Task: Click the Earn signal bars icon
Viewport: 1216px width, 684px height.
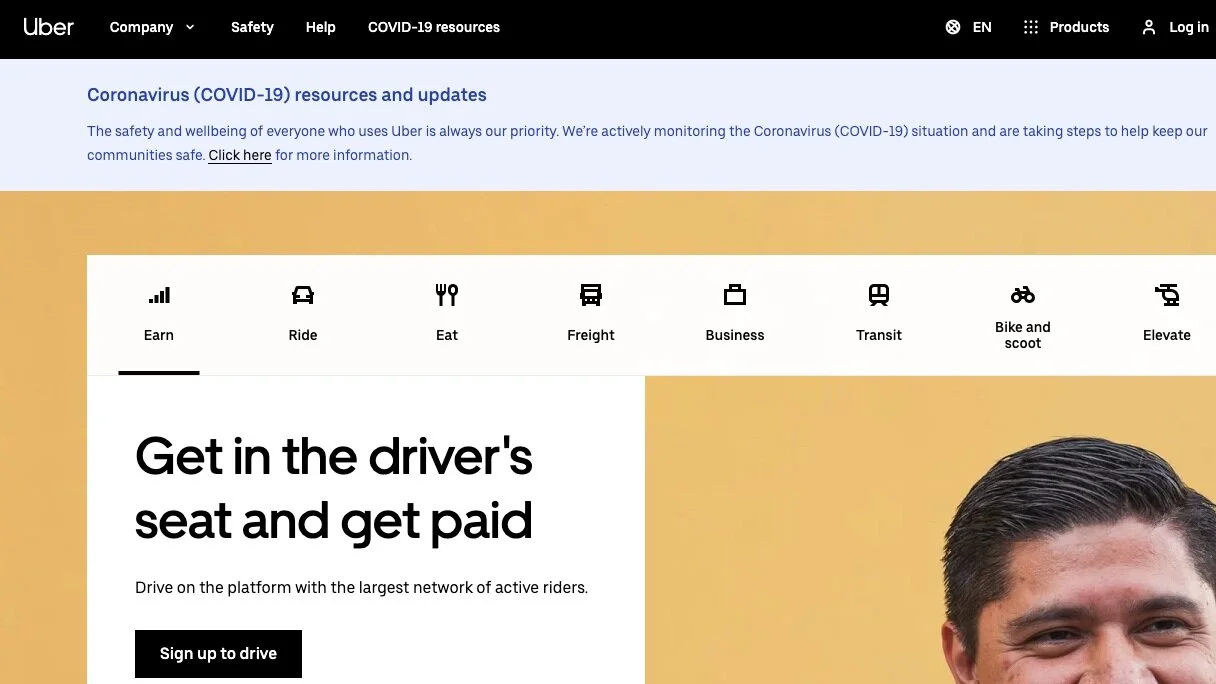Action: [158, 295]
